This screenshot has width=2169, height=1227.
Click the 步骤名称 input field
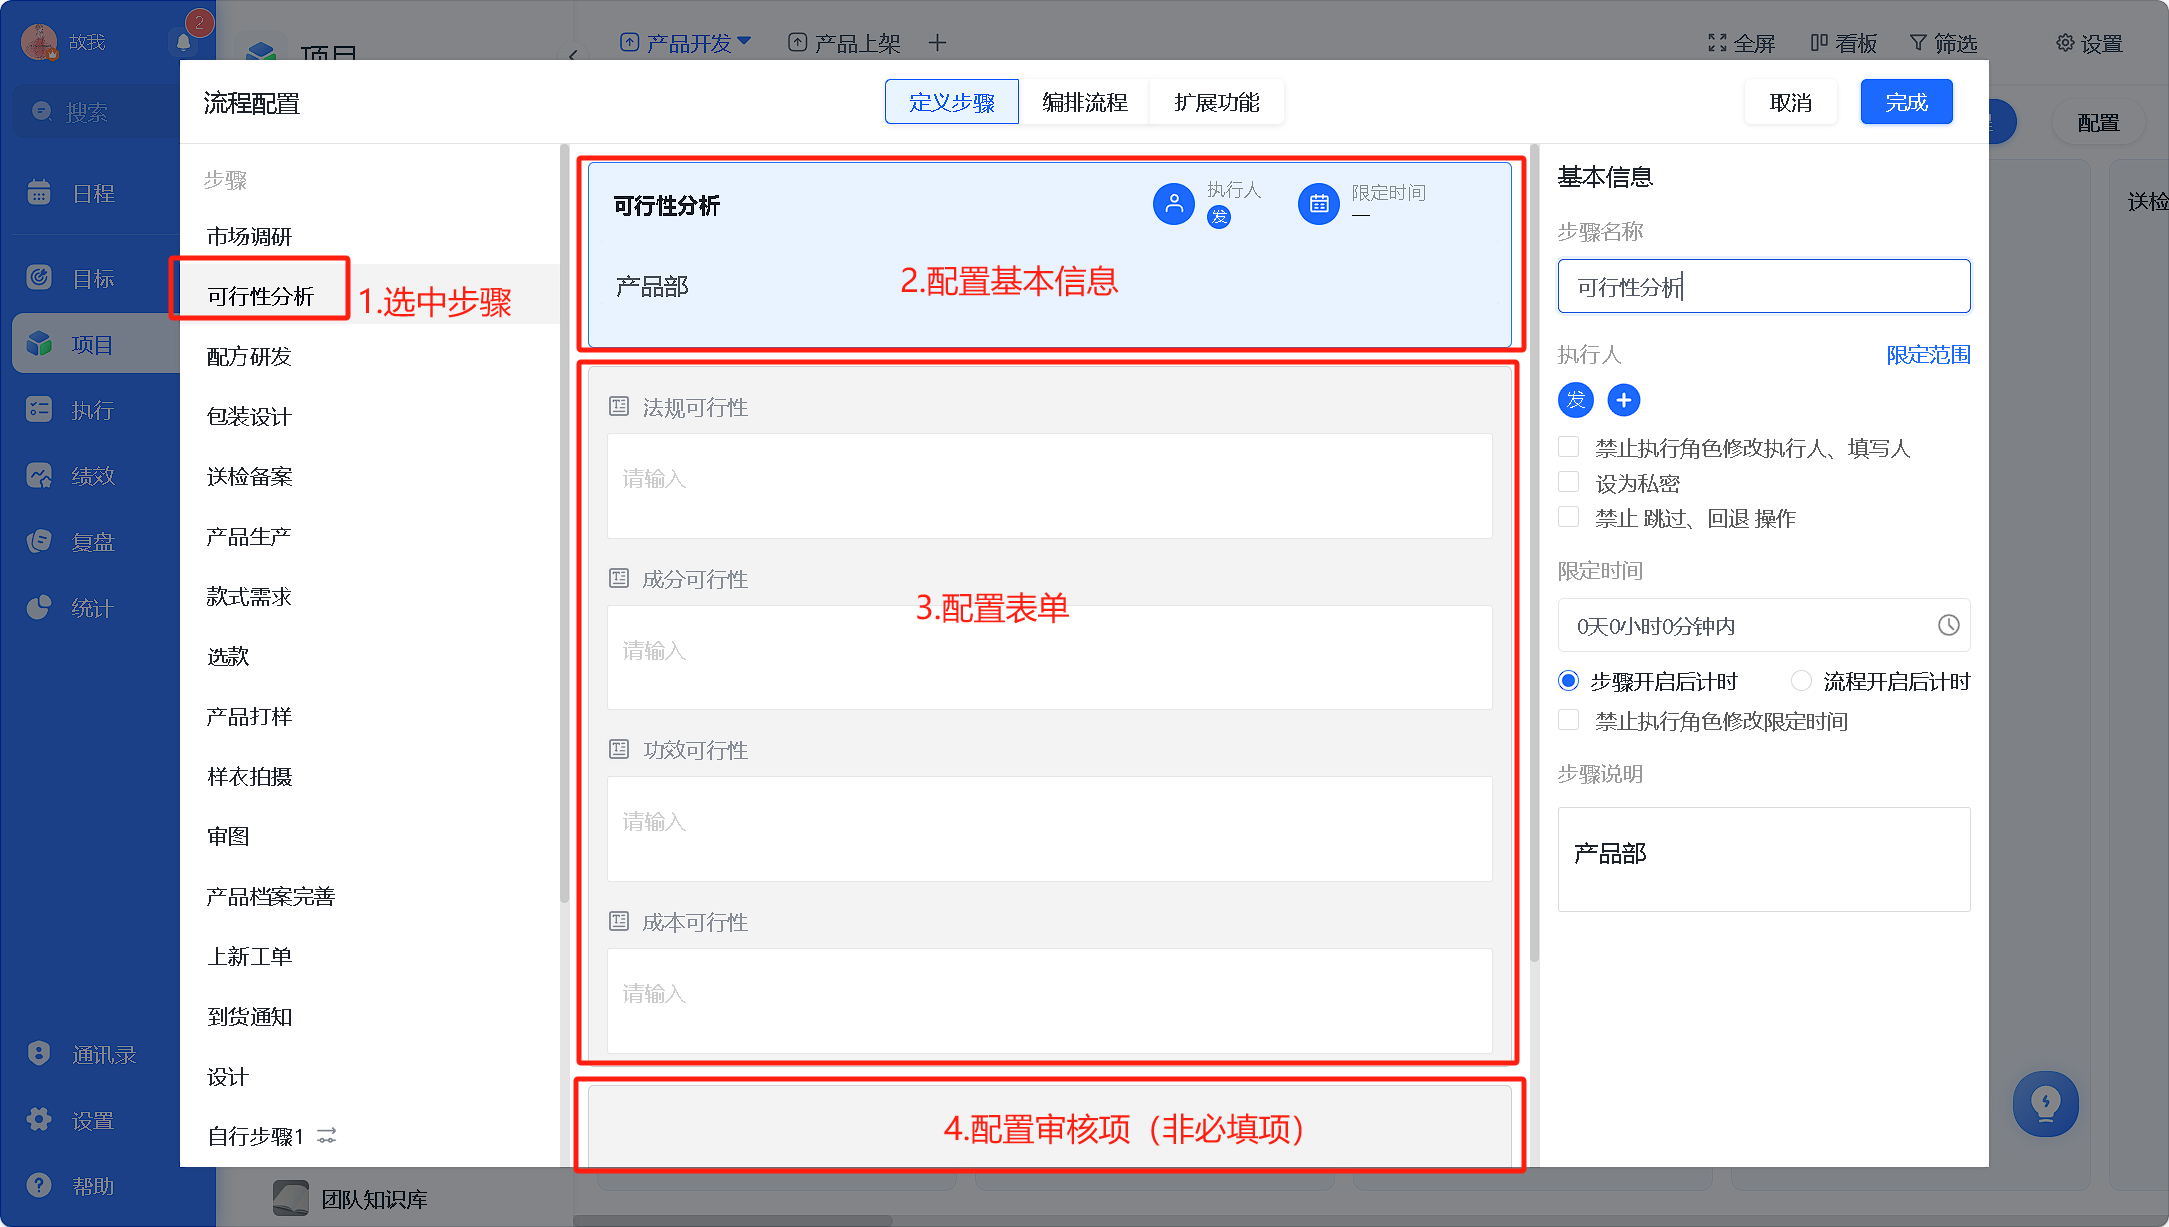(1764, 287)
